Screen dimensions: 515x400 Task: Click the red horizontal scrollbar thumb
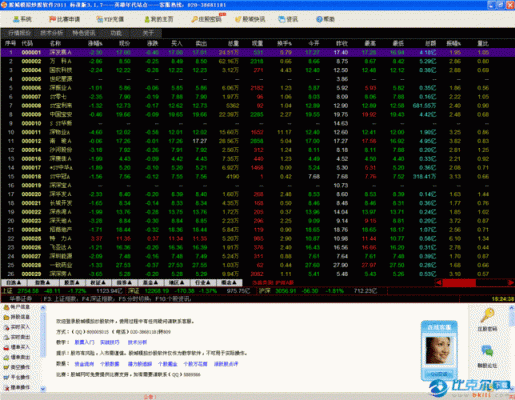pos(459,283)
